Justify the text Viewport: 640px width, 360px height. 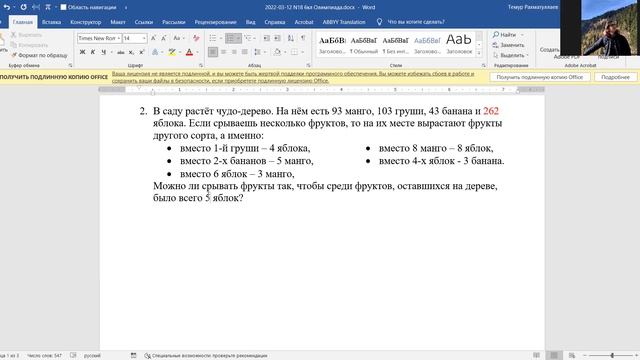point(244,52)
